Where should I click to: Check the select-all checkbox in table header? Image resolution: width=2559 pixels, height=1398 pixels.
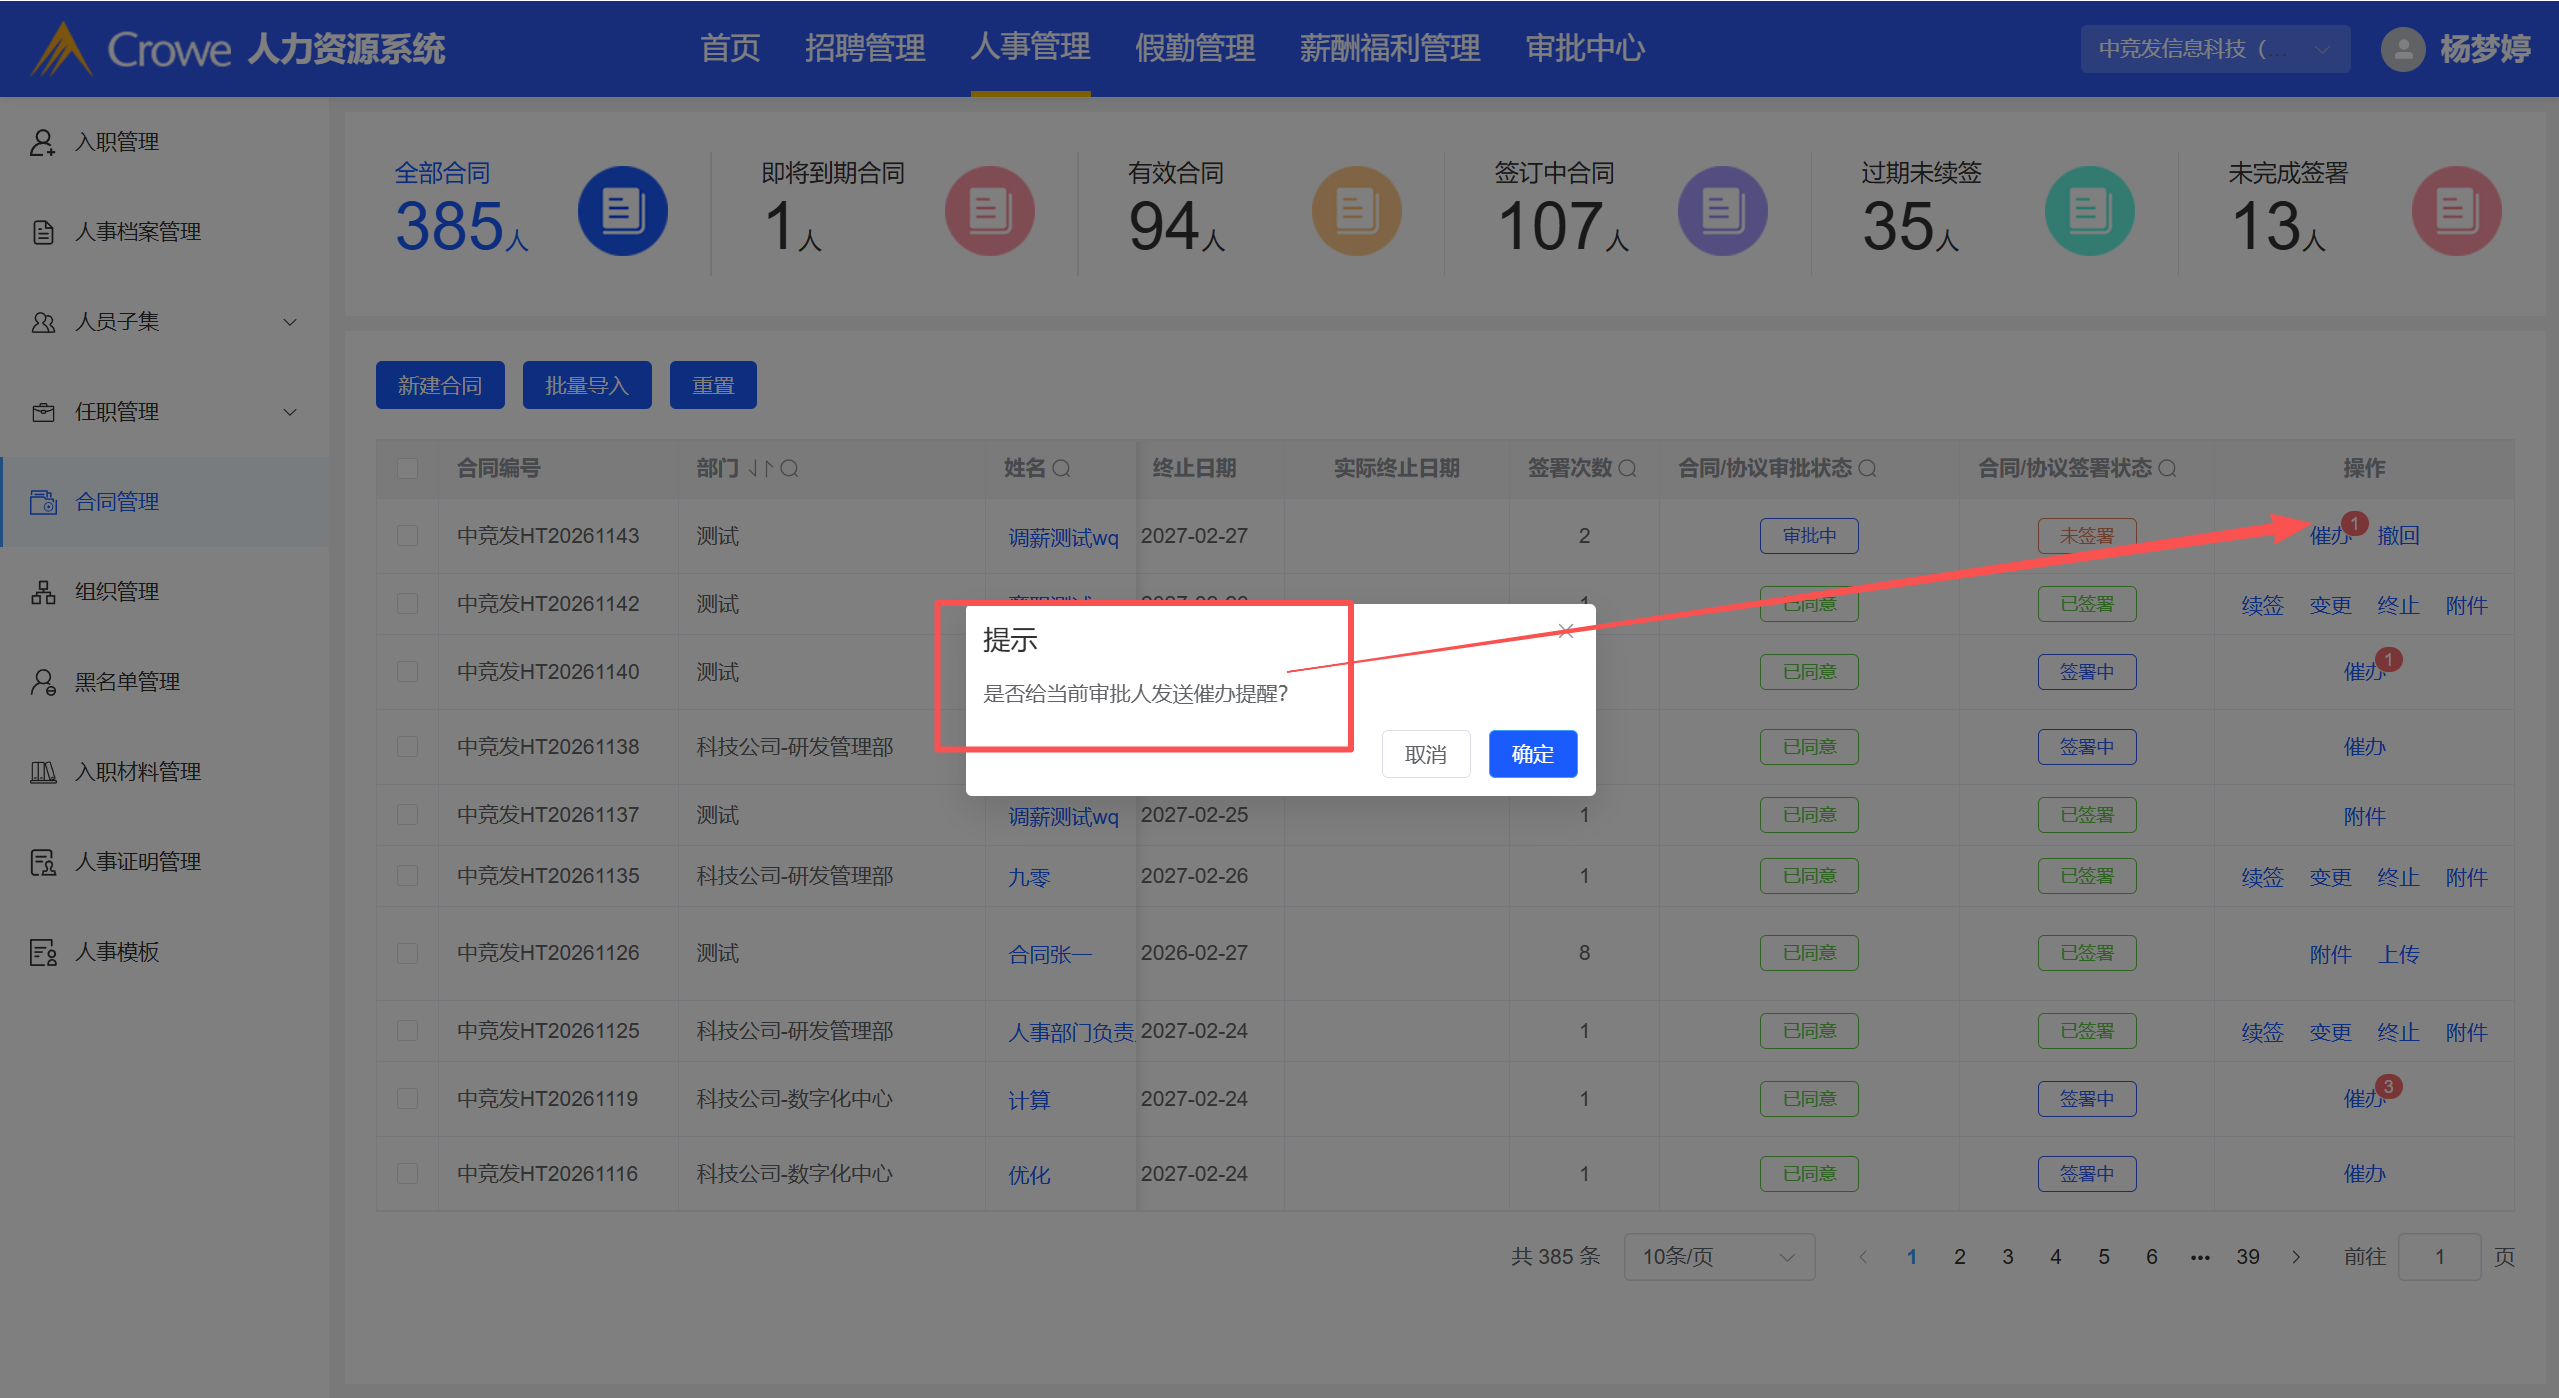point(407,468)
